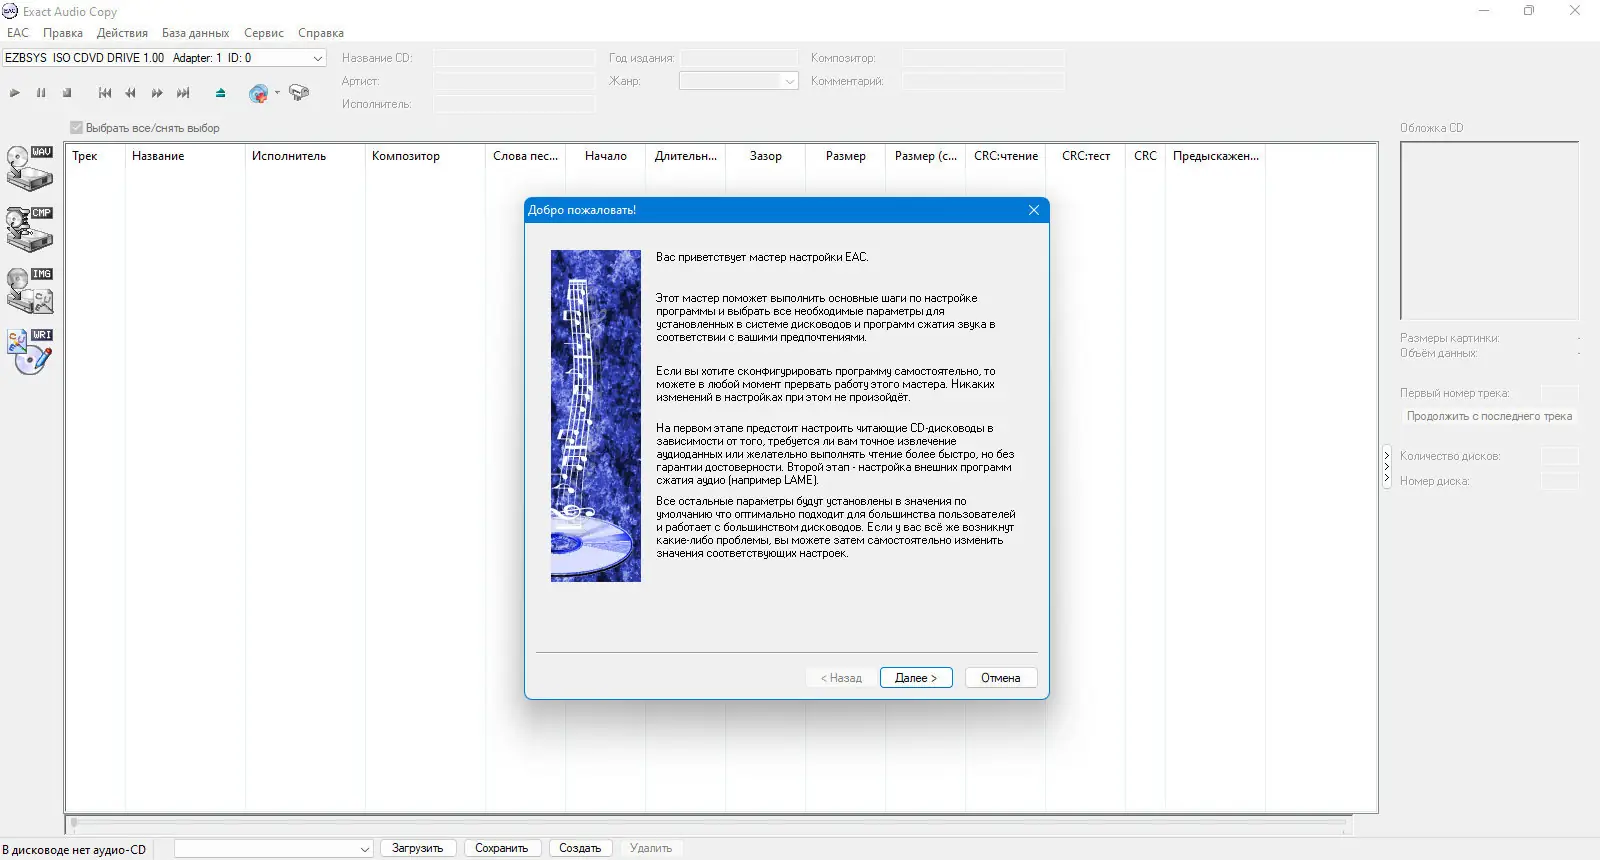Click the Удалить button
The height and width of the screenshot is (860, 1600).
(x=651, y=848)
